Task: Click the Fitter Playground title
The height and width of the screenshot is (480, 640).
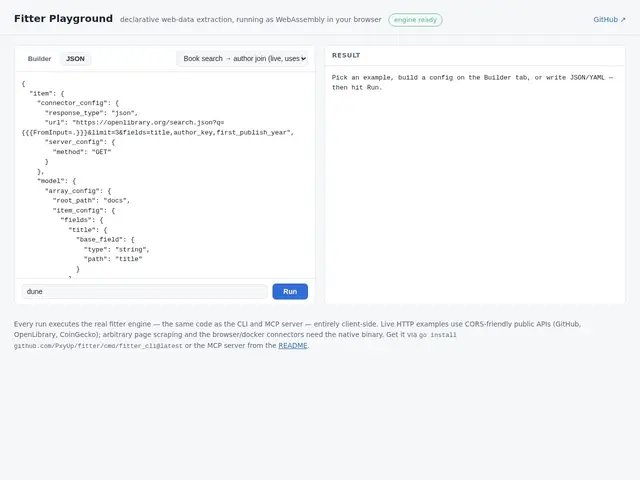Action: pos(63,19)
